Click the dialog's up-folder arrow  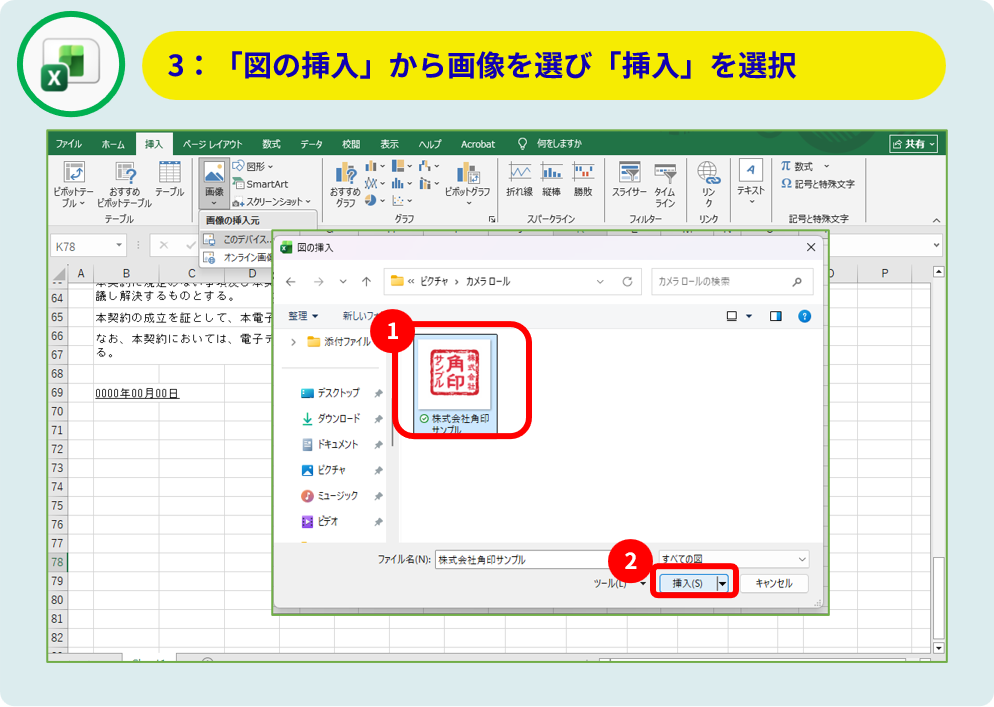367,282
